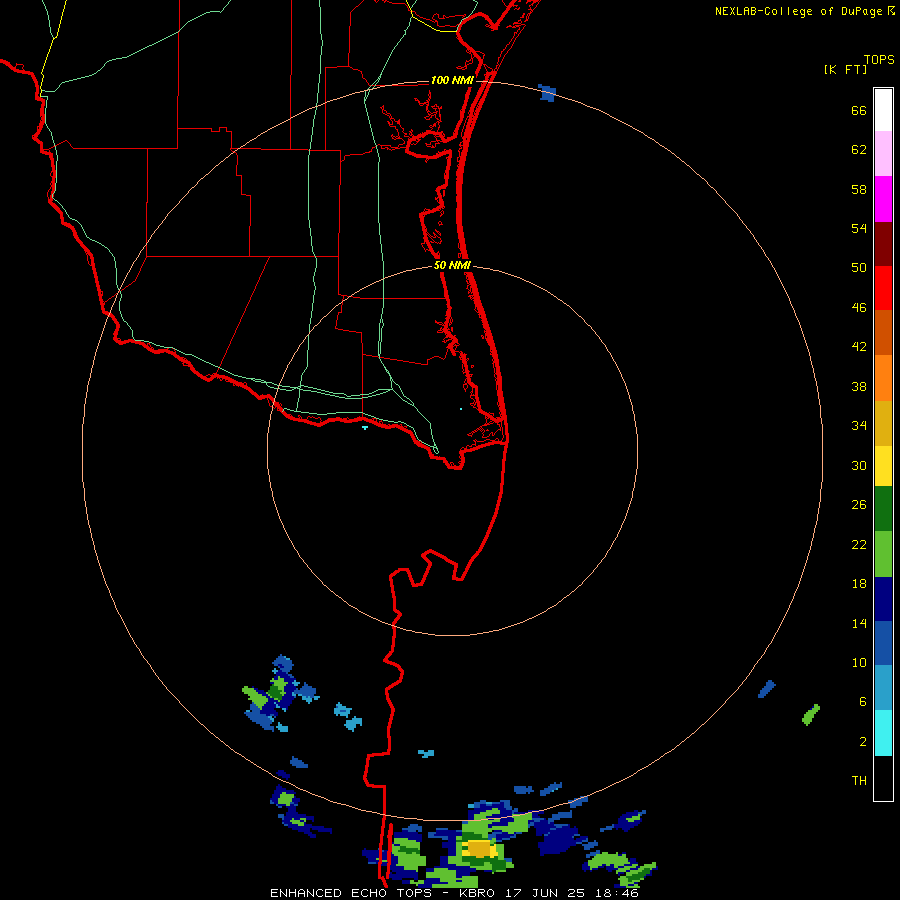
Task: Click the gold legend swatch
Action: point(883,423)
